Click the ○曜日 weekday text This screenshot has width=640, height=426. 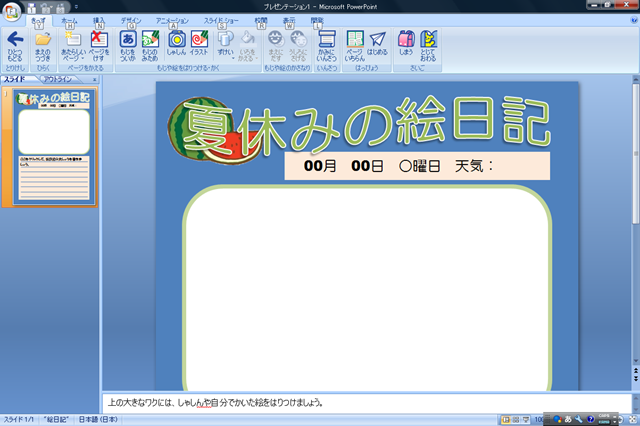pyautogui.click(x=420, y=166)
